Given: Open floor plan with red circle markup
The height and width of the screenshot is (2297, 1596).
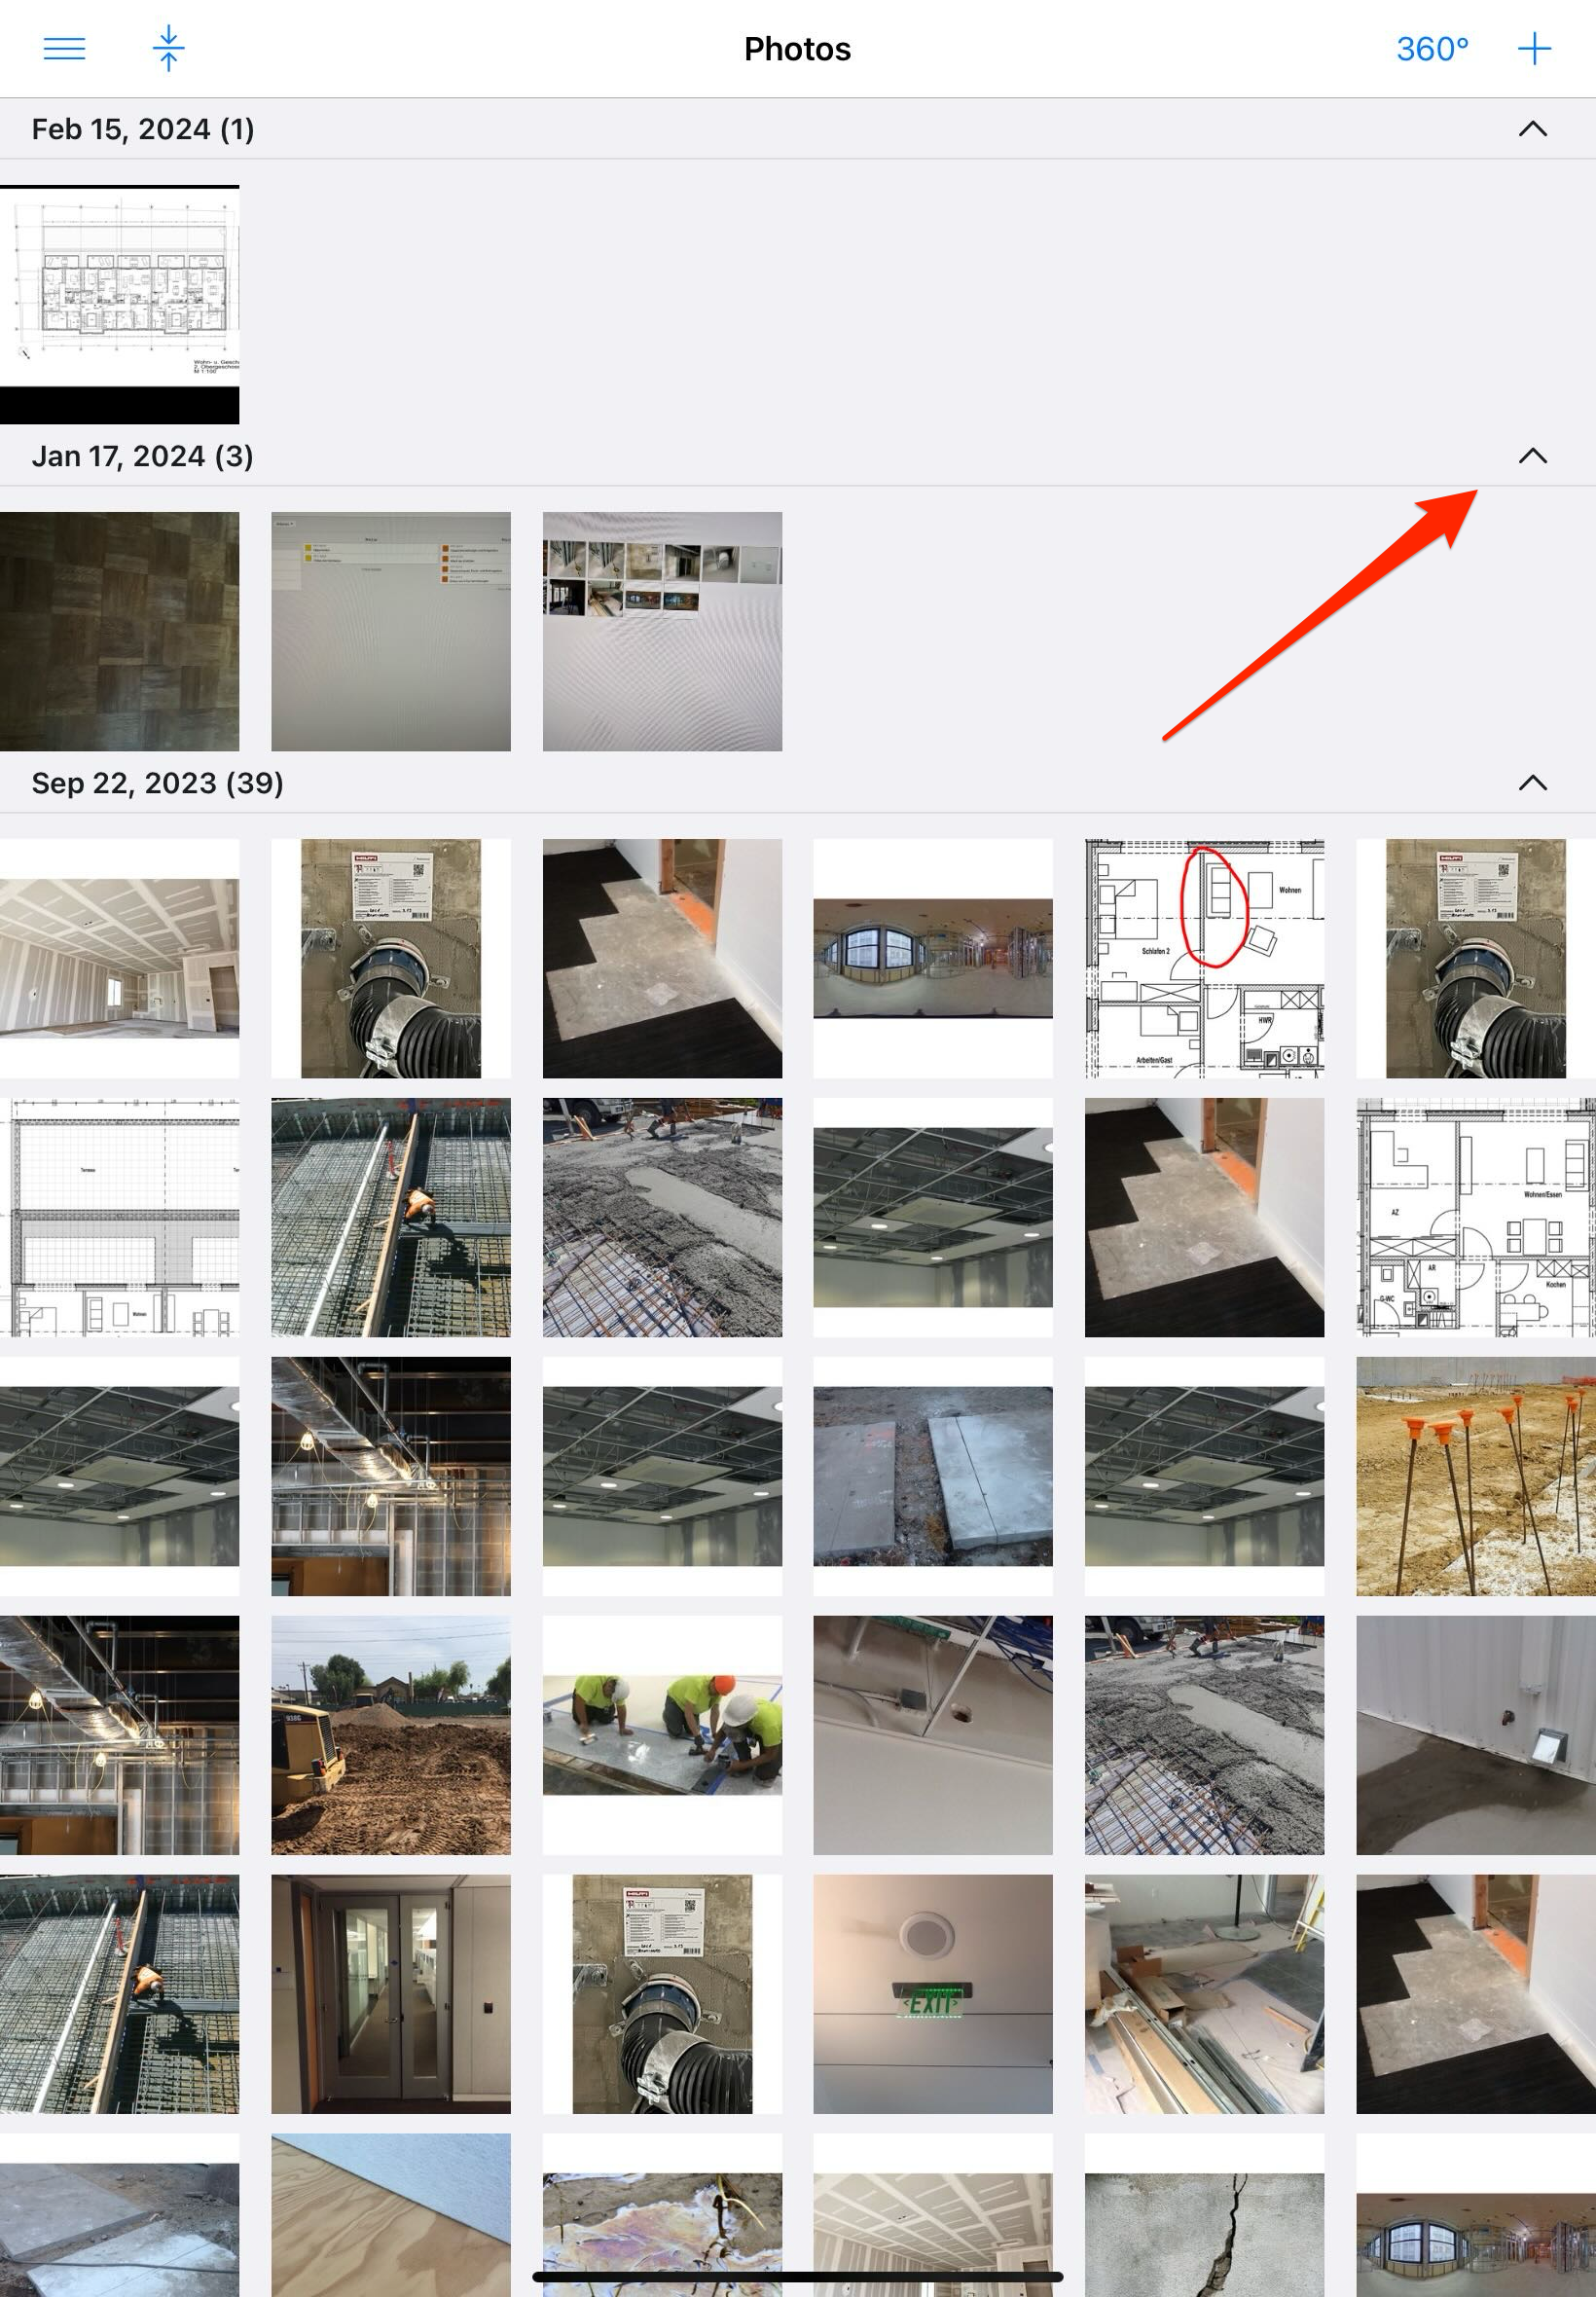Looking at the screenshot, I should pos(1204,958).
